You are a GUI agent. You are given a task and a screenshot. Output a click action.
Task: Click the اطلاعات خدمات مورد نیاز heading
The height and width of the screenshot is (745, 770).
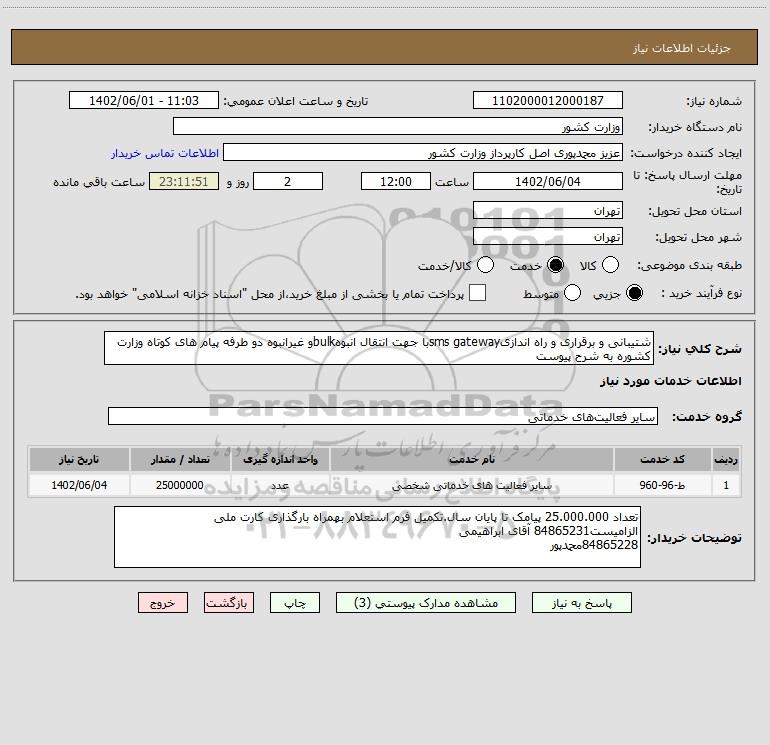[x=670, y=381]
